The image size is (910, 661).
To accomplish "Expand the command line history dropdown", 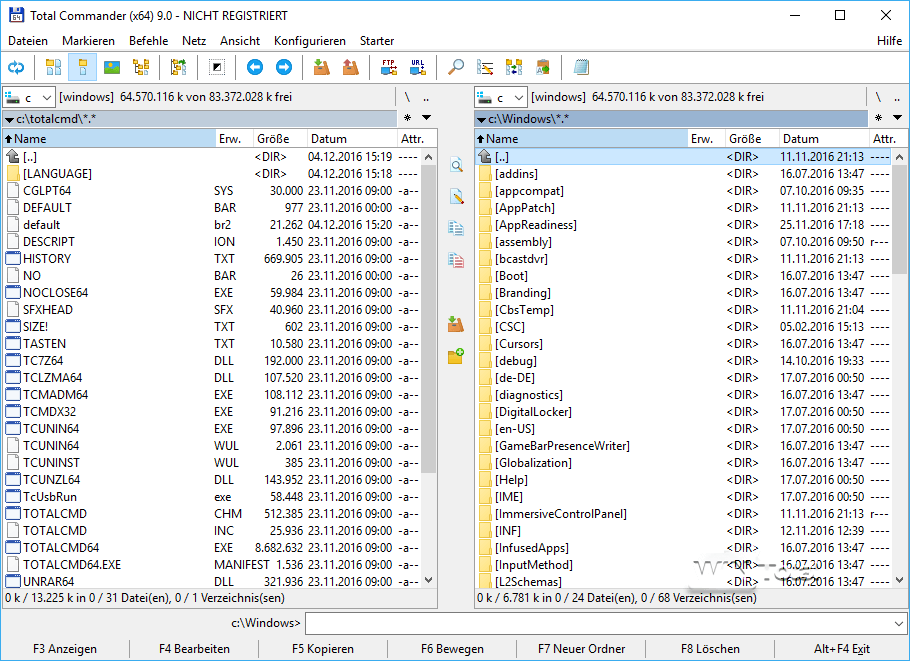I will [x=899, y=624].
